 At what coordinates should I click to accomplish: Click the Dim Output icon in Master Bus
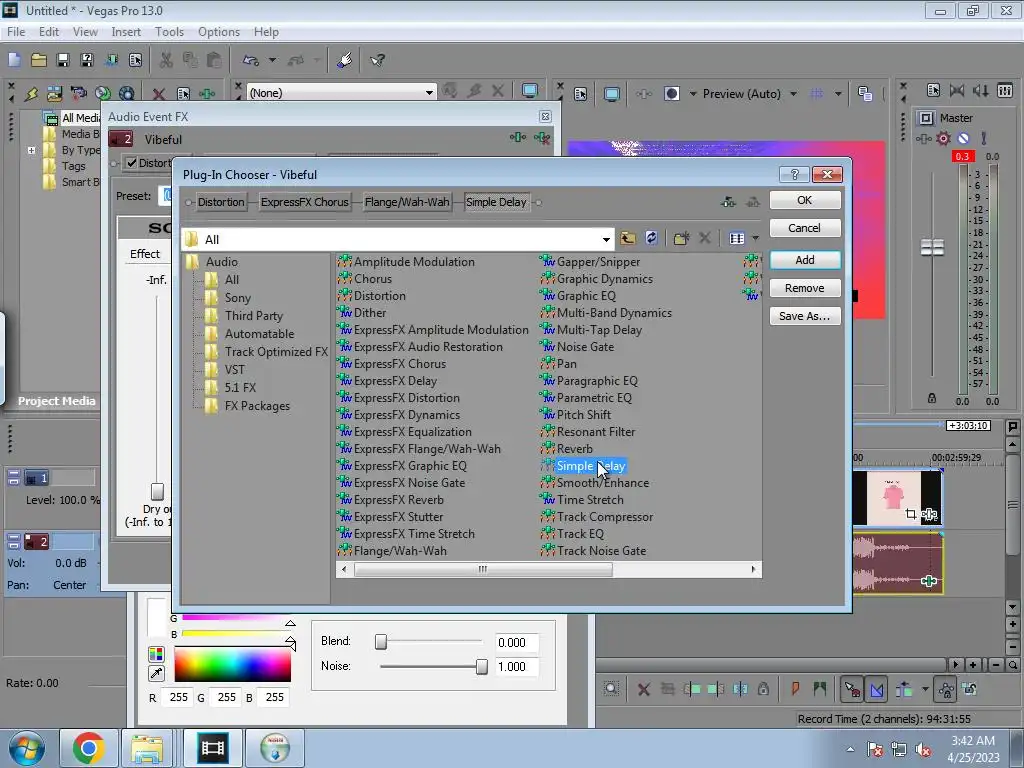click(980, 90)
